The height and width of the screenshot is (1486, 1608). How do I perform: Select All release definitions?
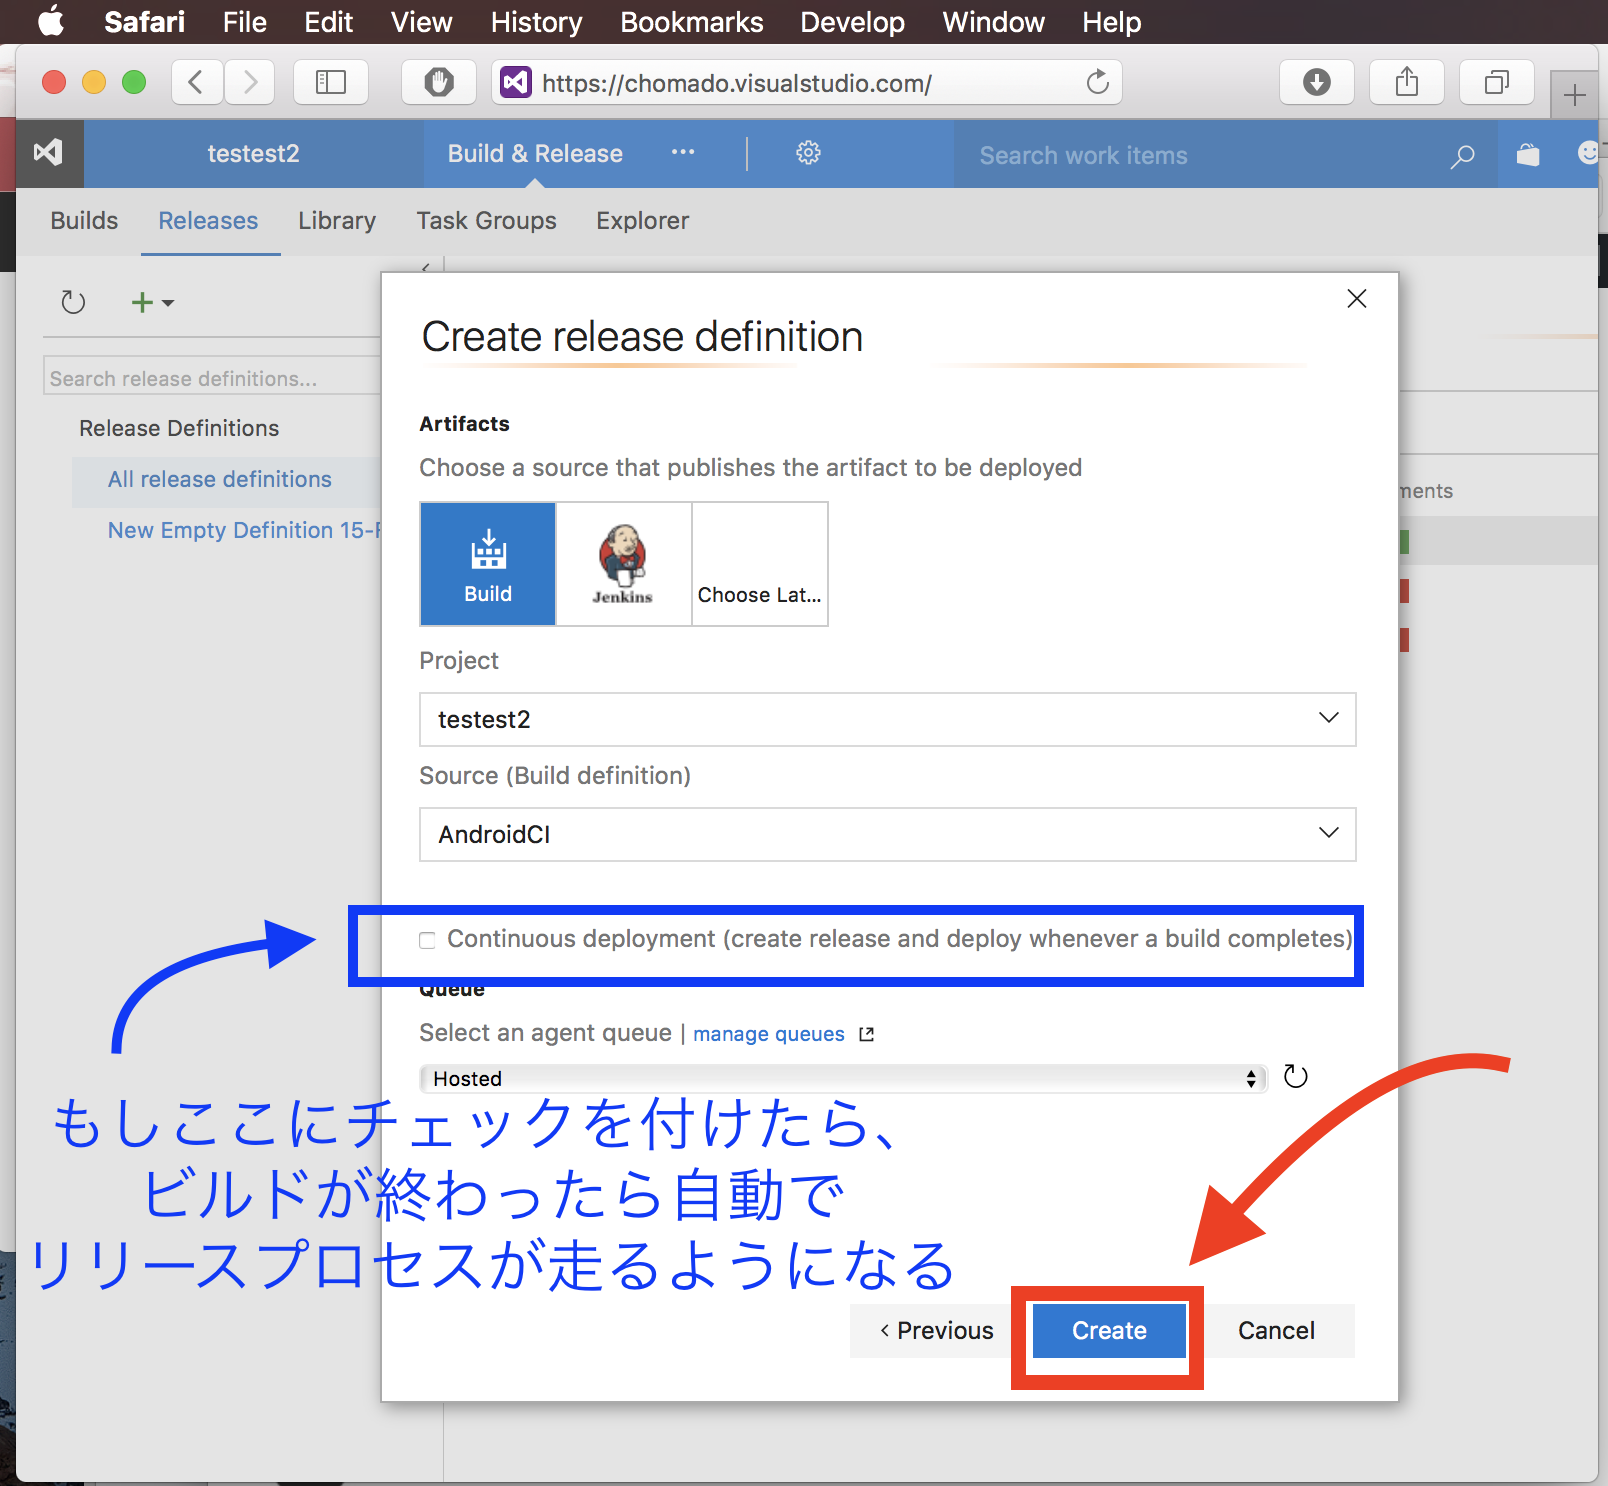[220, 479]
